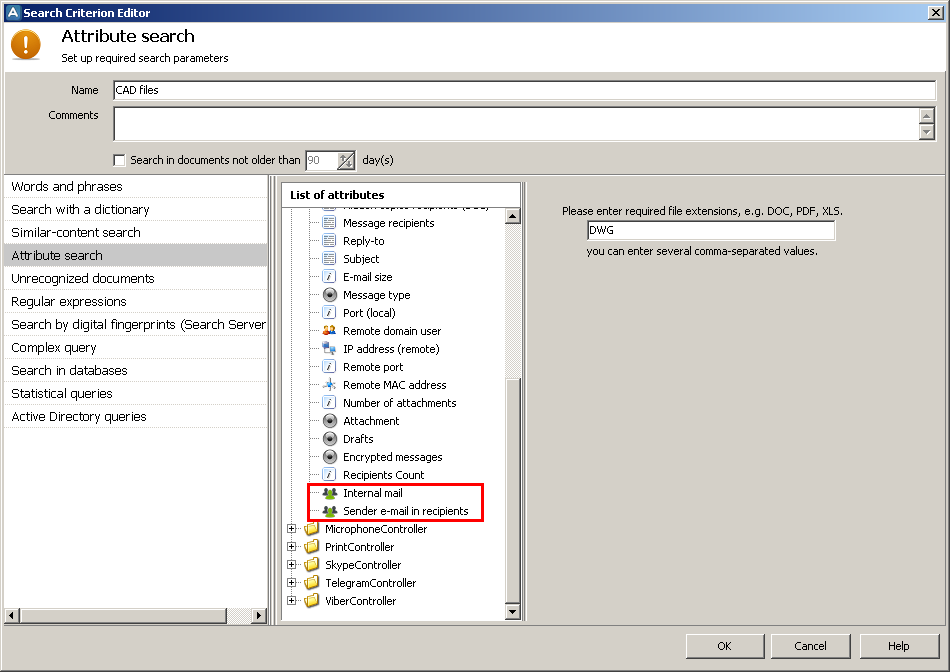Click the Remote port attribute icon
Screen dimensions: 950x672
pos(329,367)
